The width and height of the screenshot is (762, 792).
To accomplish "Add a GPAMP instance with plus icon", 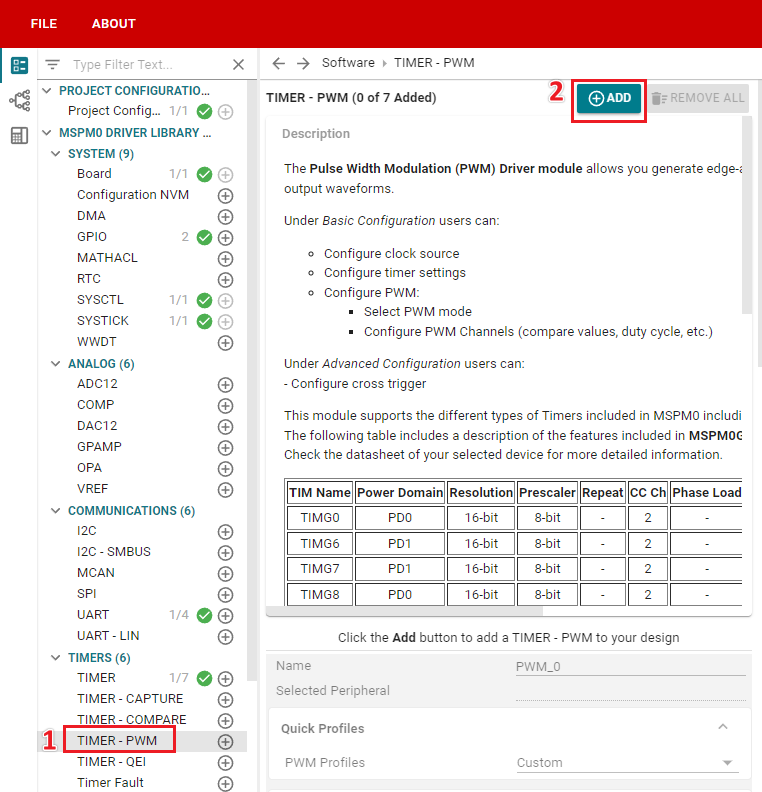I will coord(225,448).
